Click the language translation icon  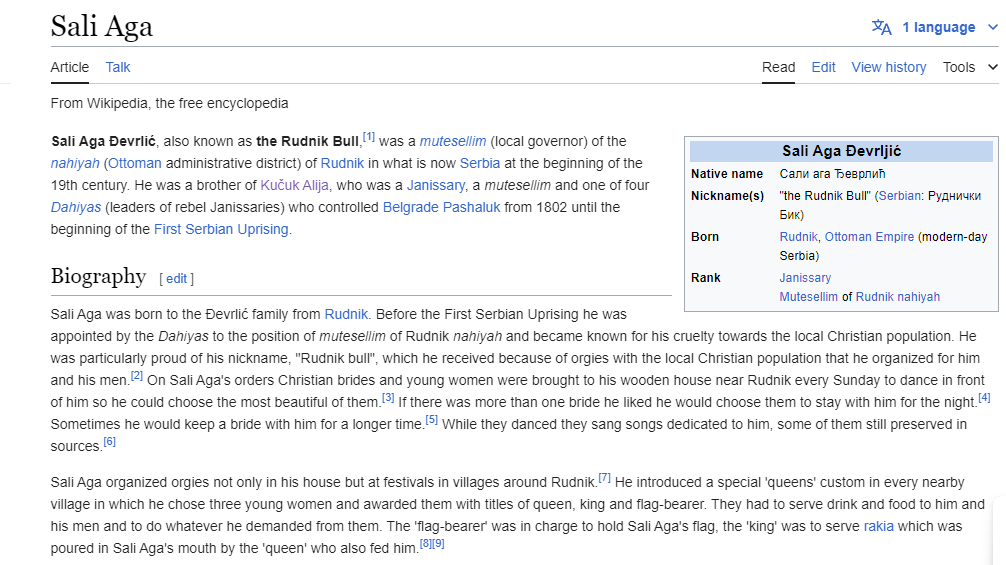tap(882, 27)
